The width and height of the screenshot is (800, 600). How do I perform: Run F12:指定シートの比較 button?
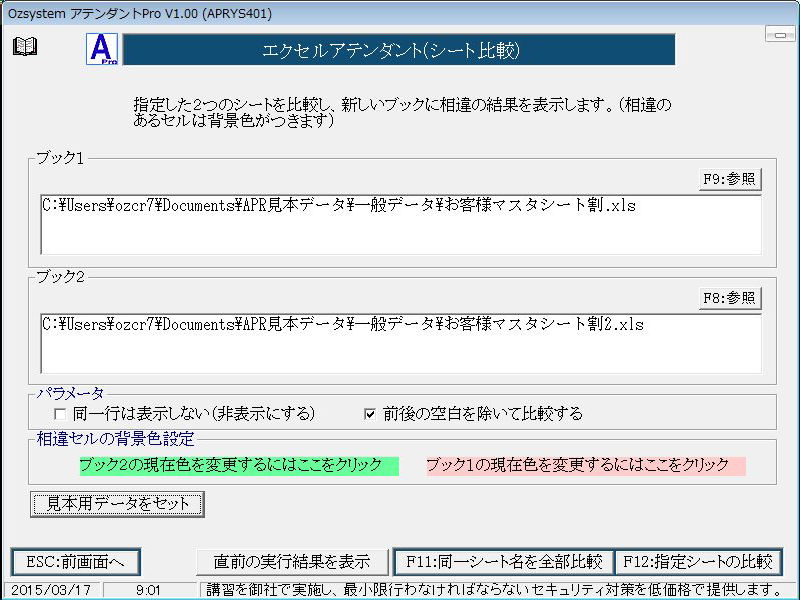point(698,562)
